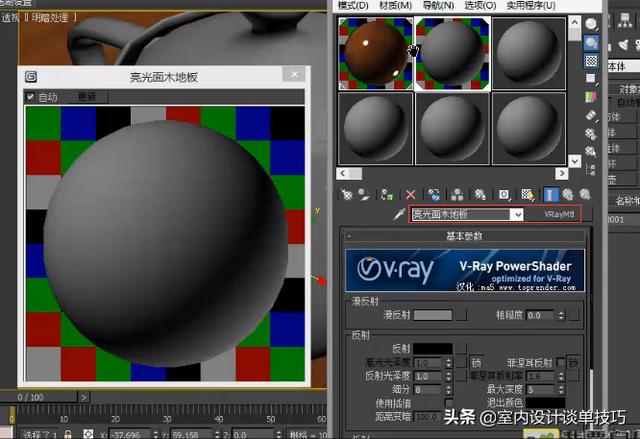Image resolution: width=640 pixels, height=439 pixels.
Task: Select the brown wood material sample slot
Action: (375, 53)
